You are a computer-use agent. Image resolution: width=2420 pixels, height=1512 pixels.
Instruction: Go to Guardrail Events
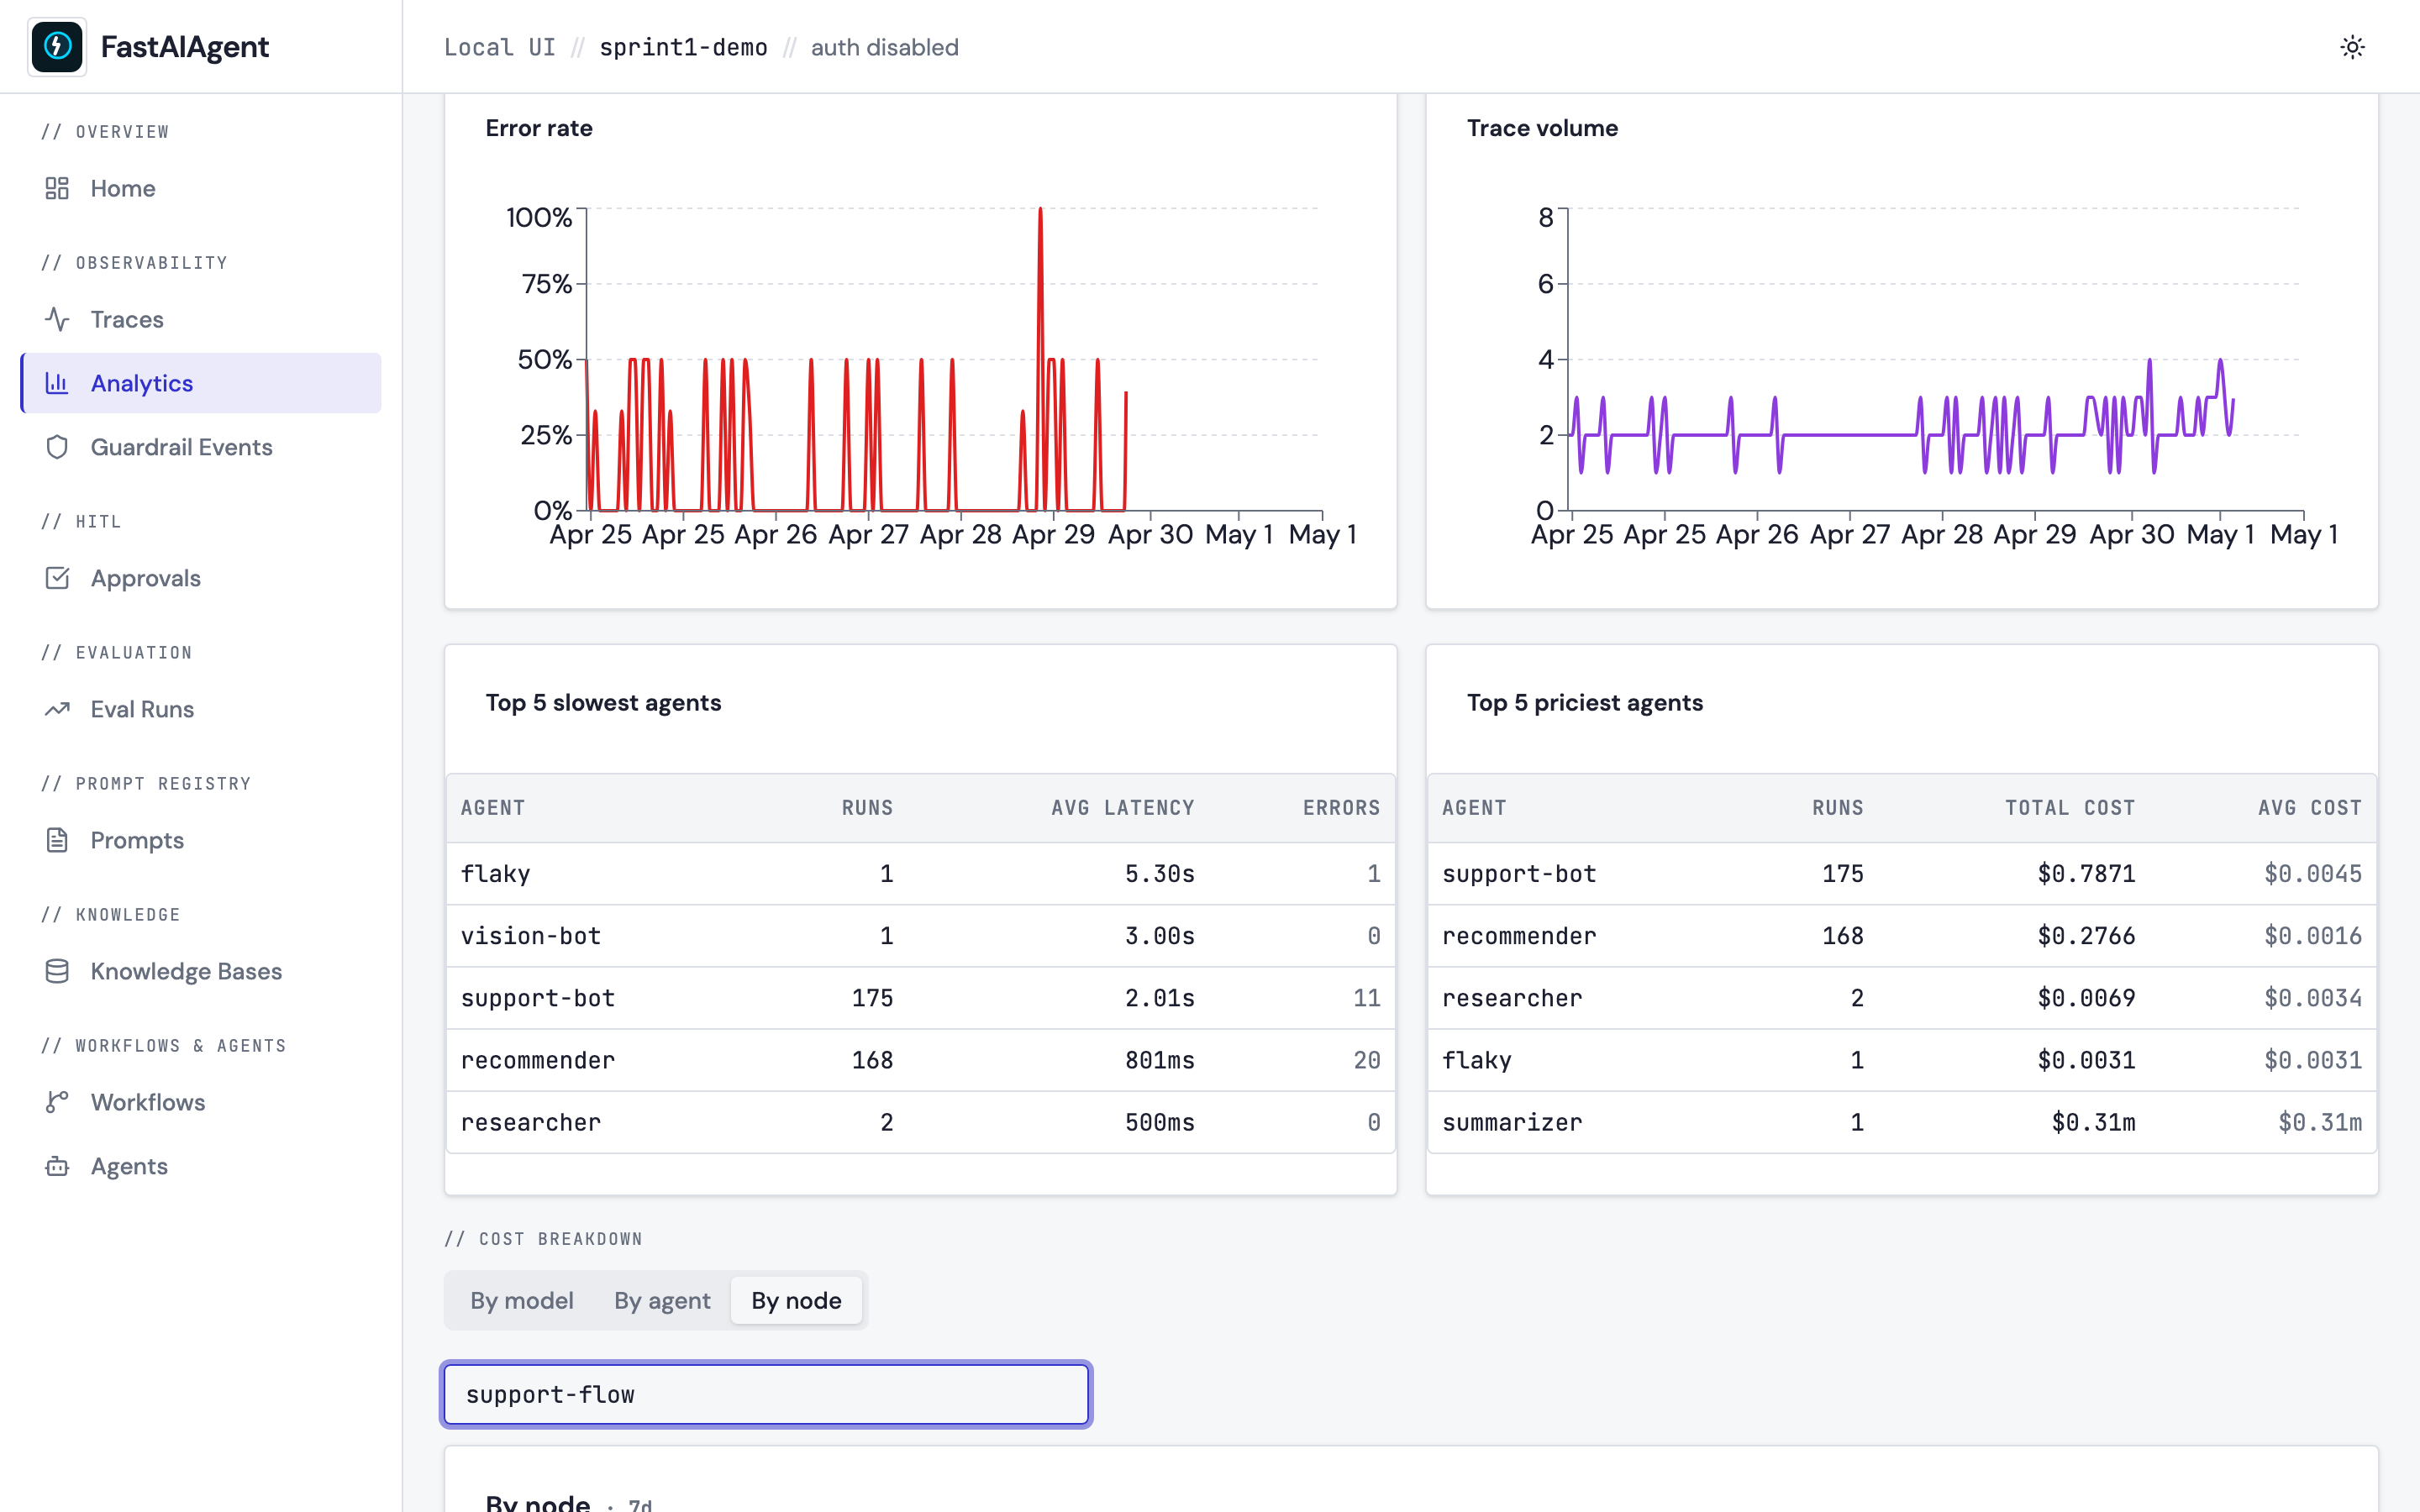point(201,447)
